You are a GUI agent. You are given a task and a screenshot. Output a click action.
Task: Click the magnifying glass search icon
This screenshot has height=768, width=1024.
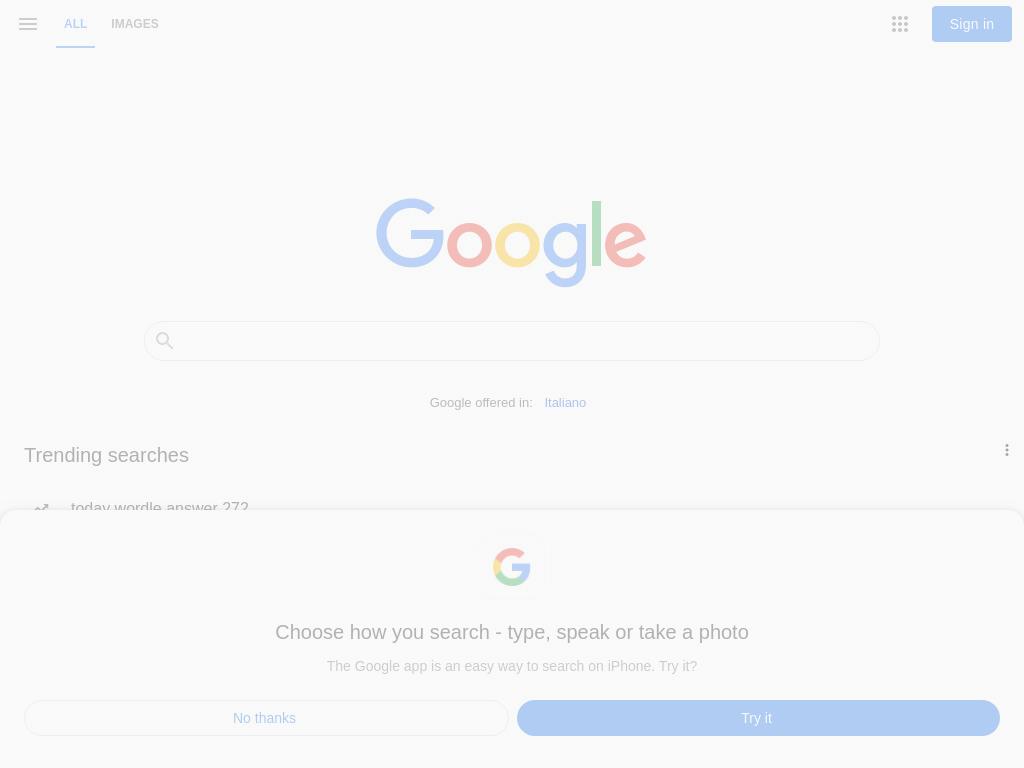(164, 340)
